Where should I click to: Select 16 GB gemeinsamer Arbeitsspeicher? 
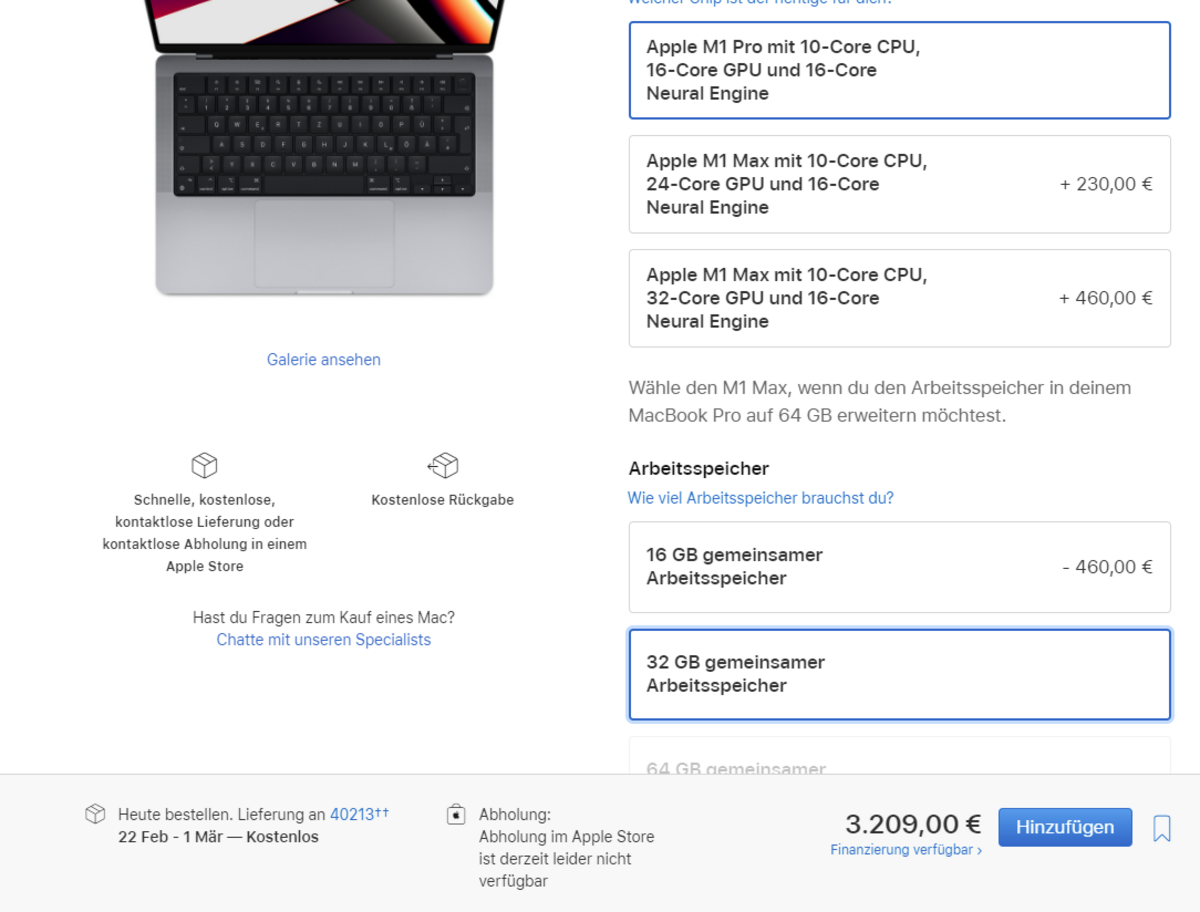point(899,567)
